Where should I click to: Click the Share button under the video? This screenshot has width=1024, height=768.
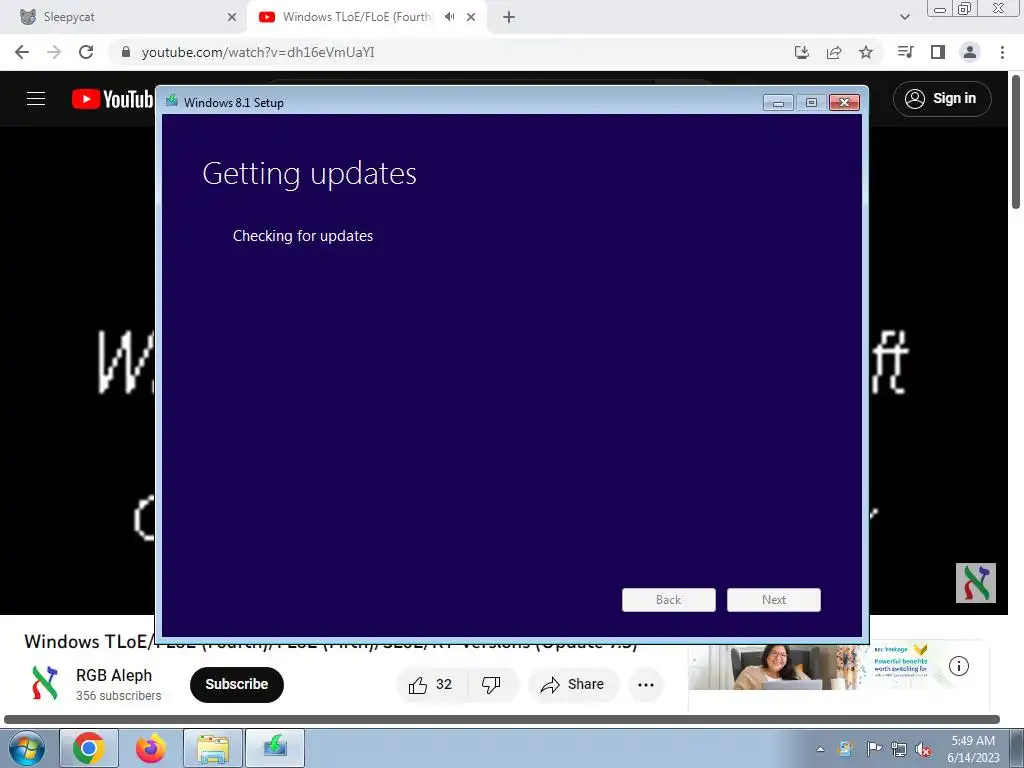click(x=572, y=684)
